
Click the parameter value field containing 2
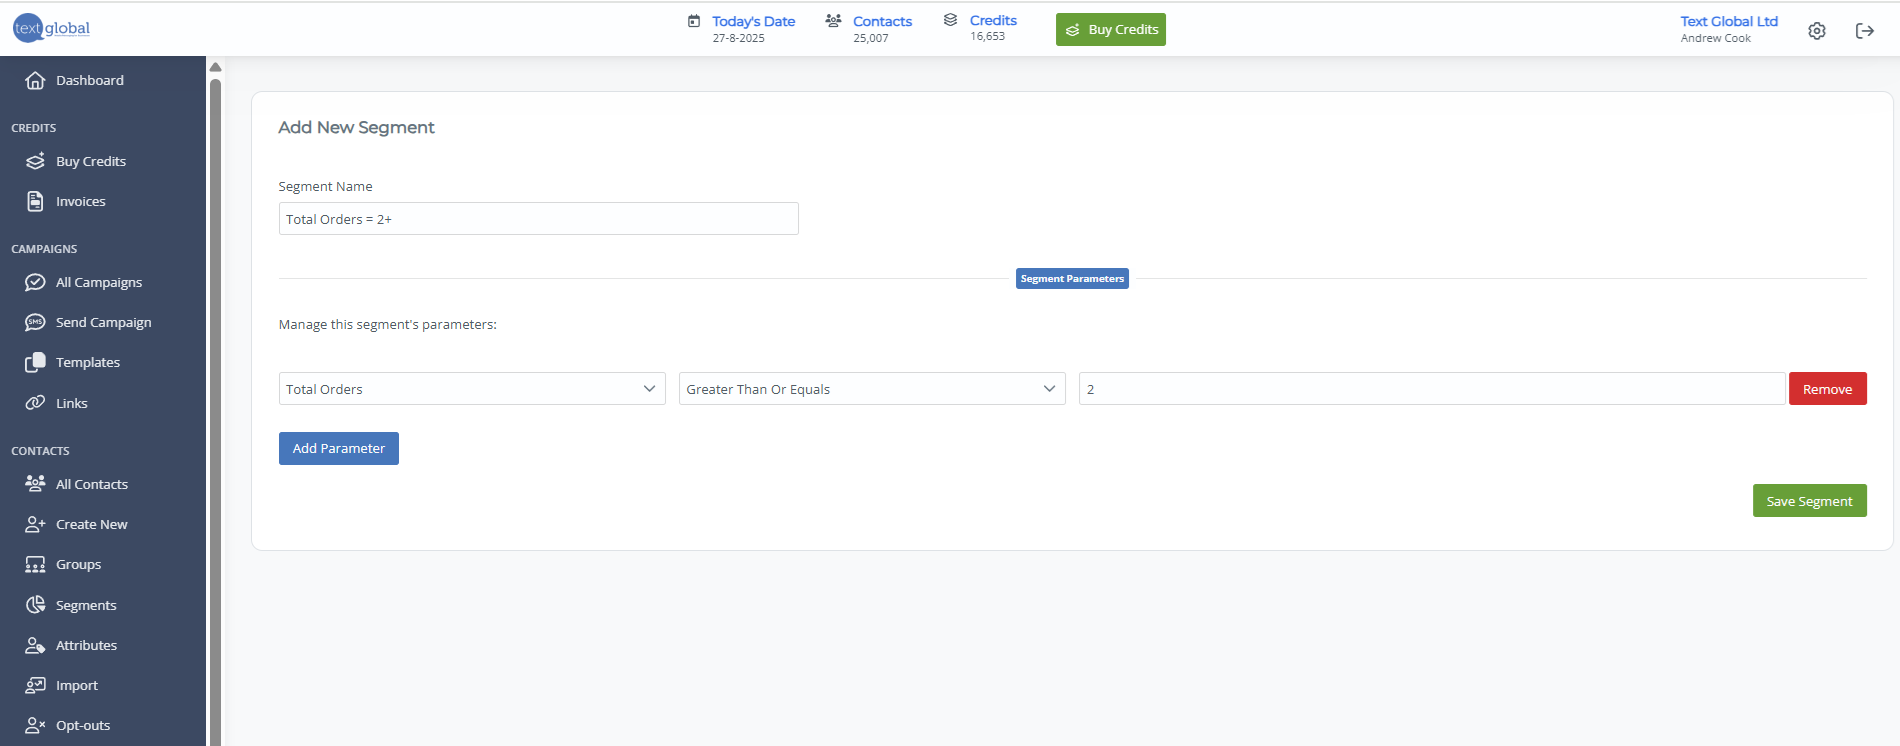point(1432,389)
